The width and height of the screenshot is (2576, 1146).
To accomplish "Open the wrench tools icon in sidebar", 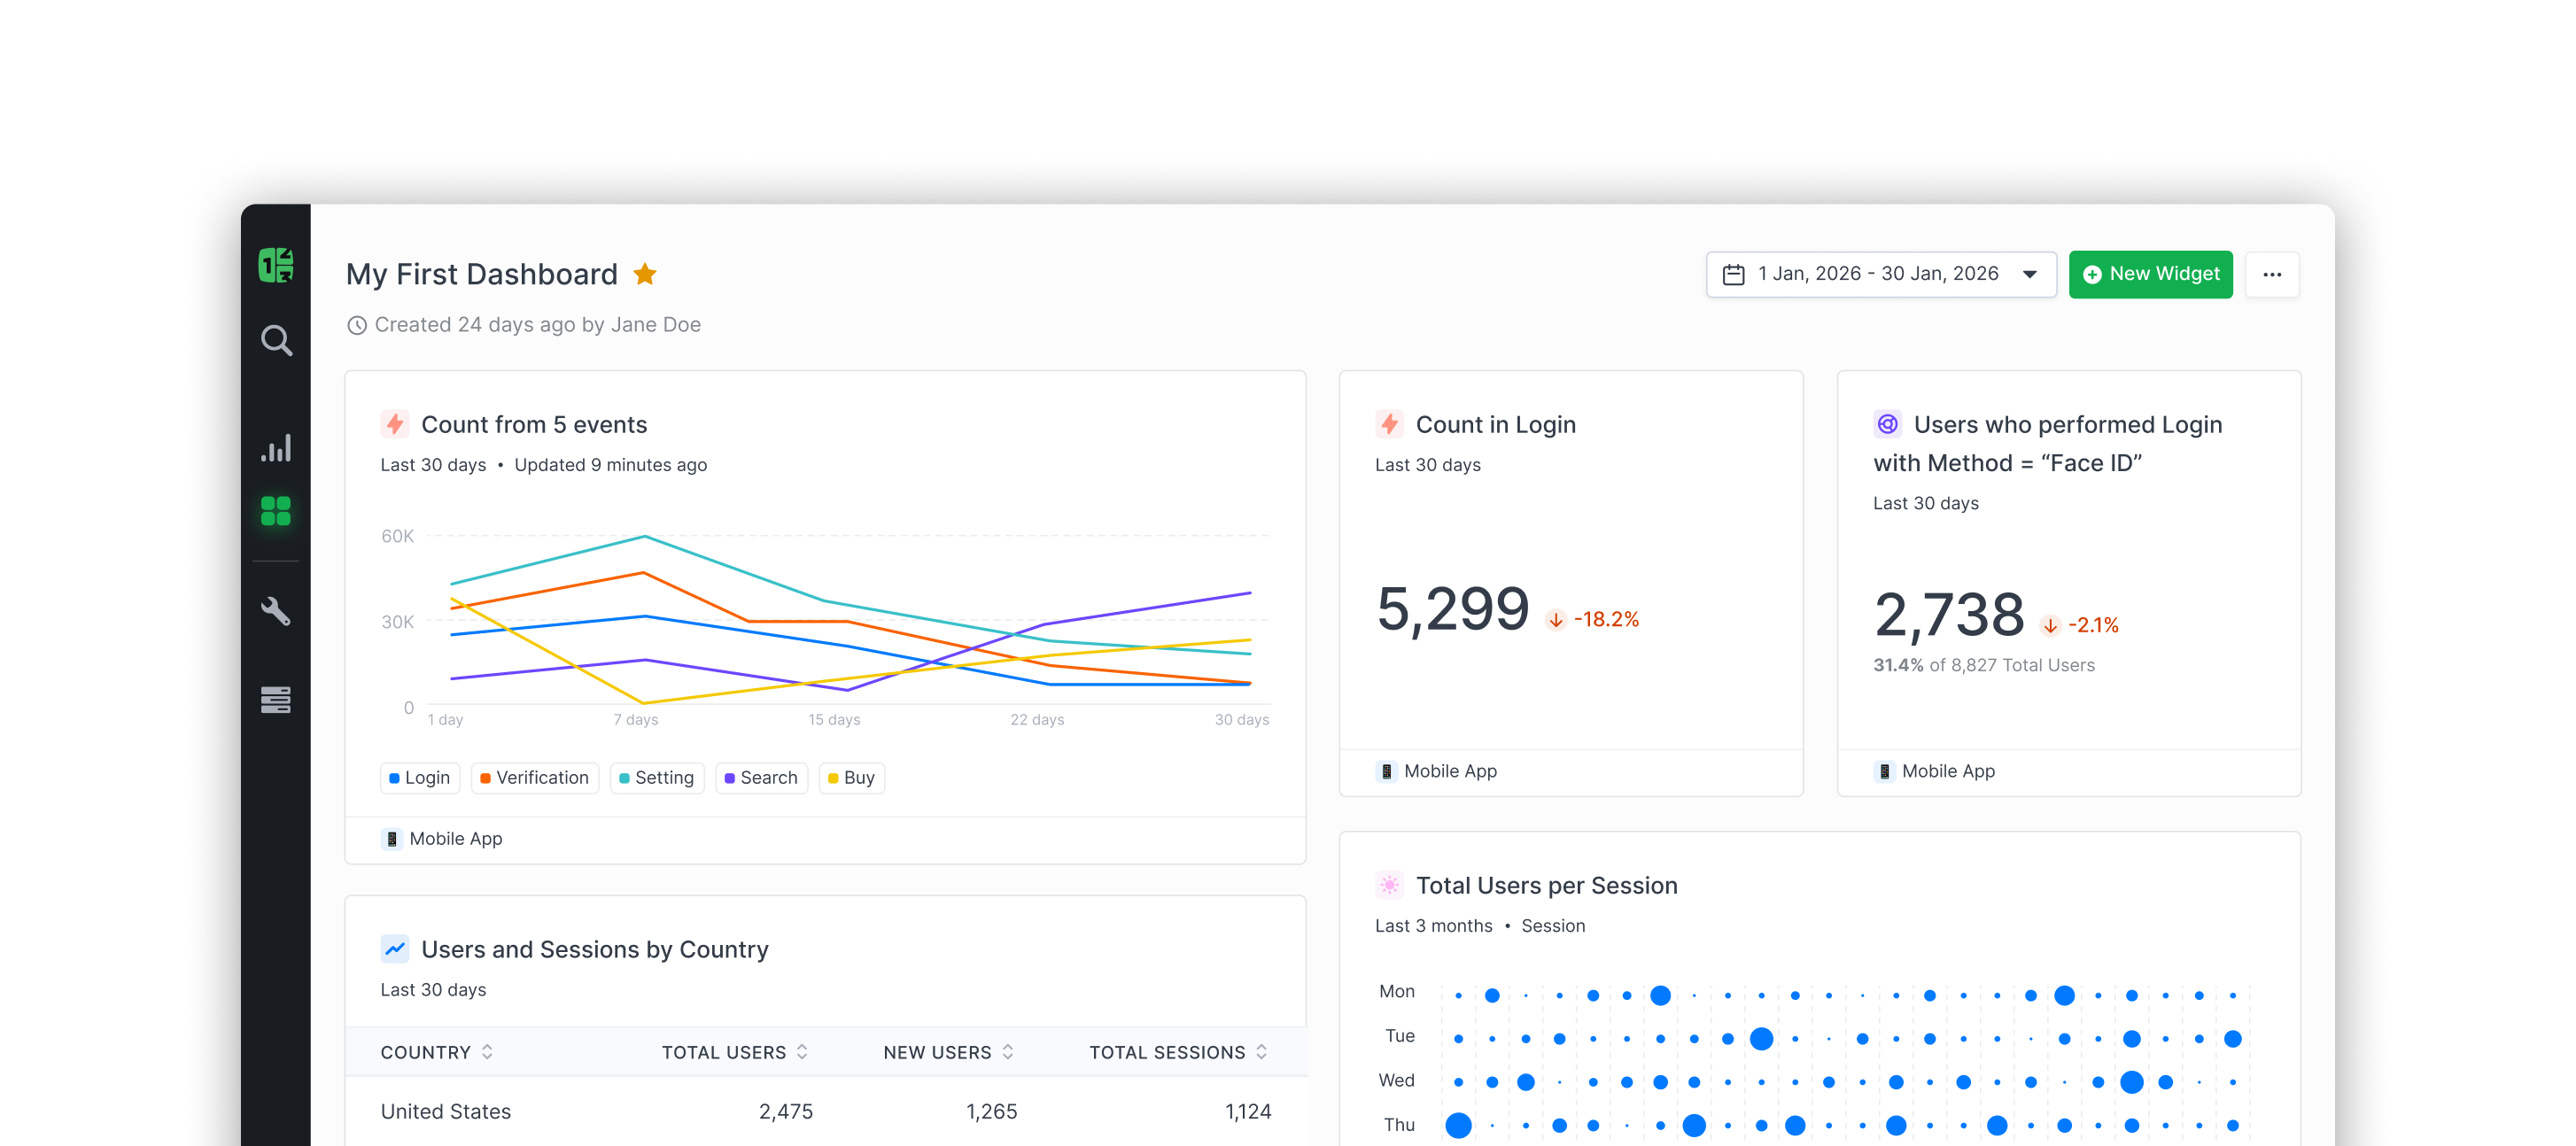I will (276, 611).
